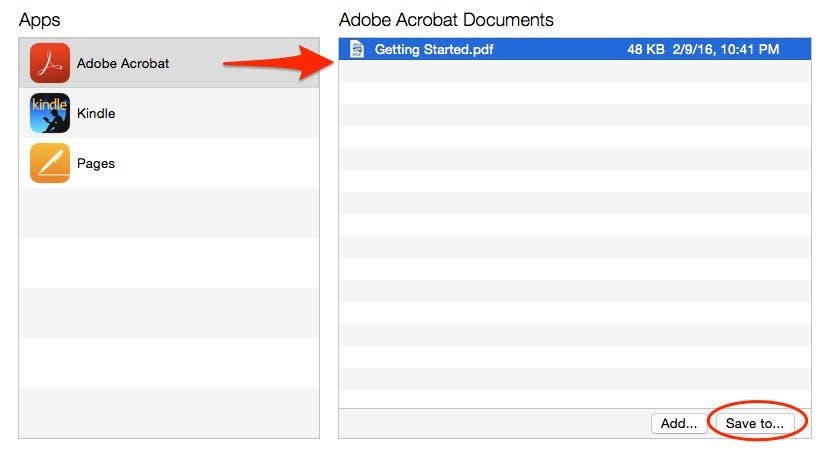This screenshot has height=449, width=825.
Task: Select Pages in the Apps list
Action: (x=96, y=163)
